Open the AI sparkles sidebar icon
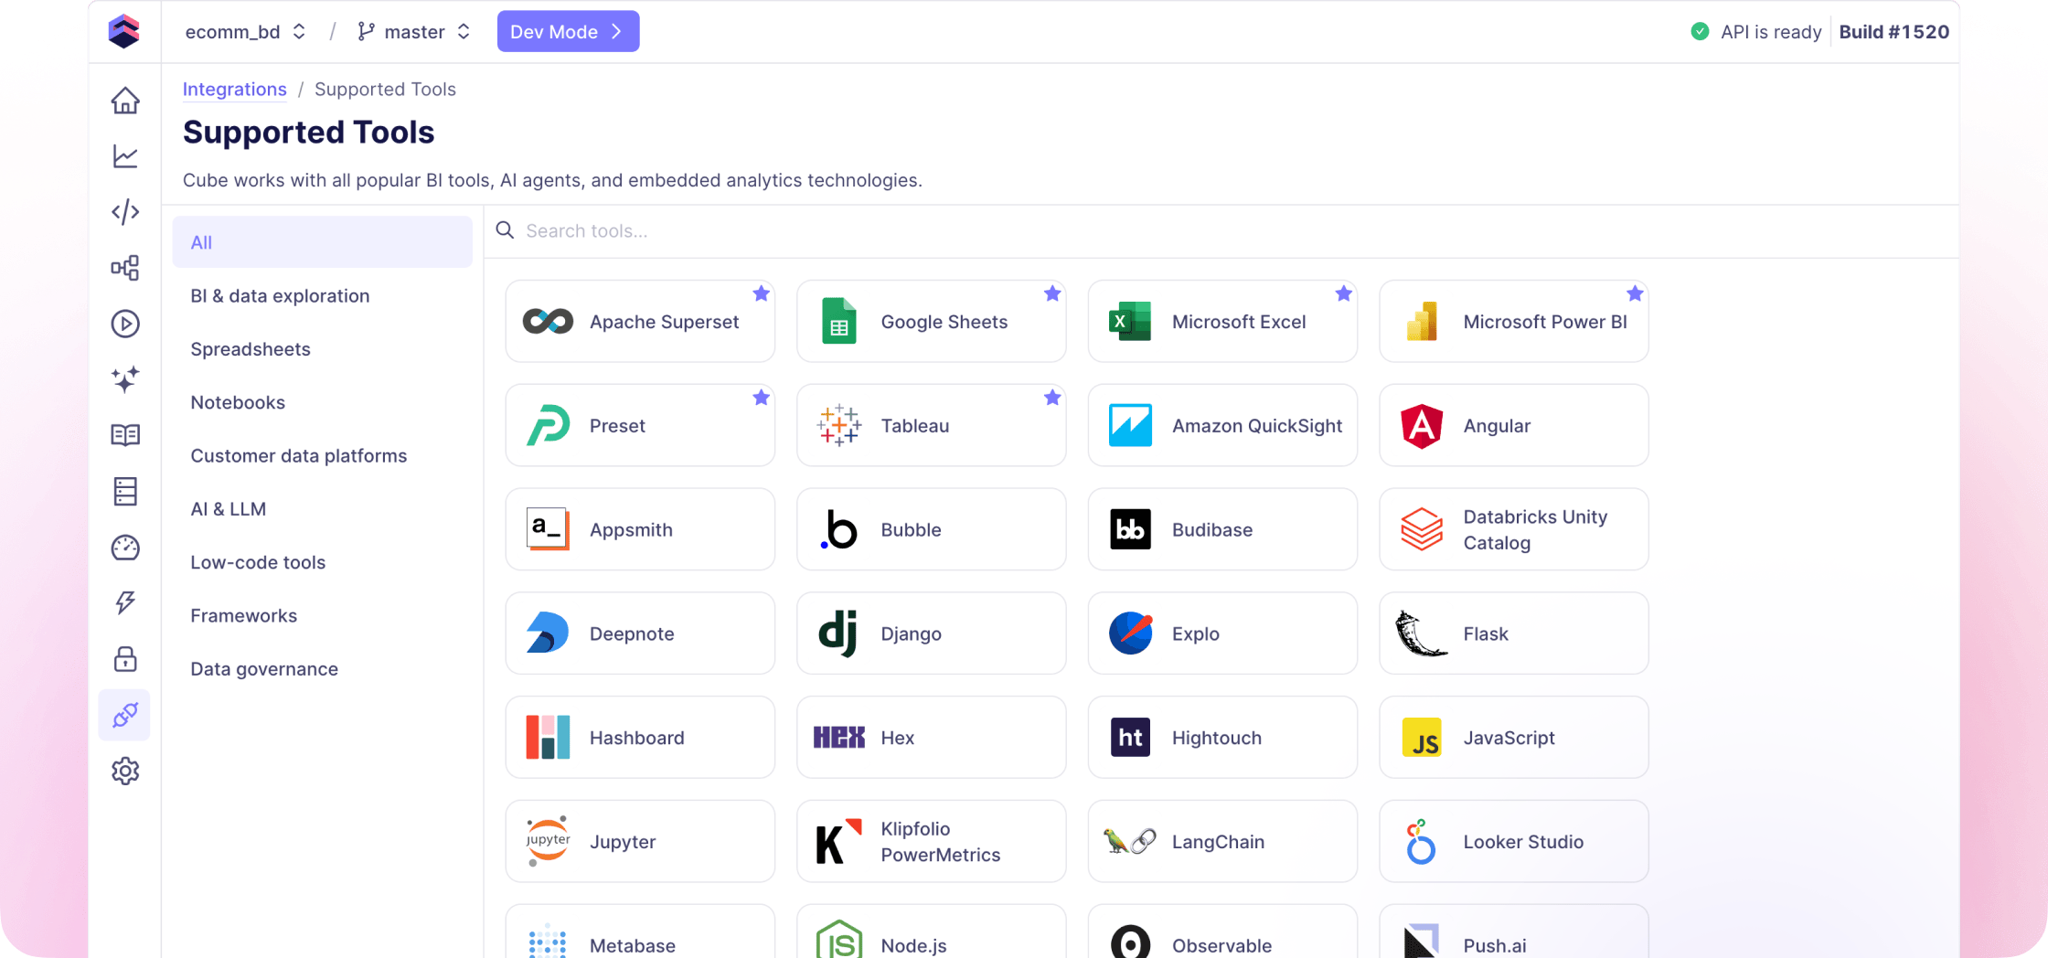The image size is (2048, 958). (x=125, y=379)
